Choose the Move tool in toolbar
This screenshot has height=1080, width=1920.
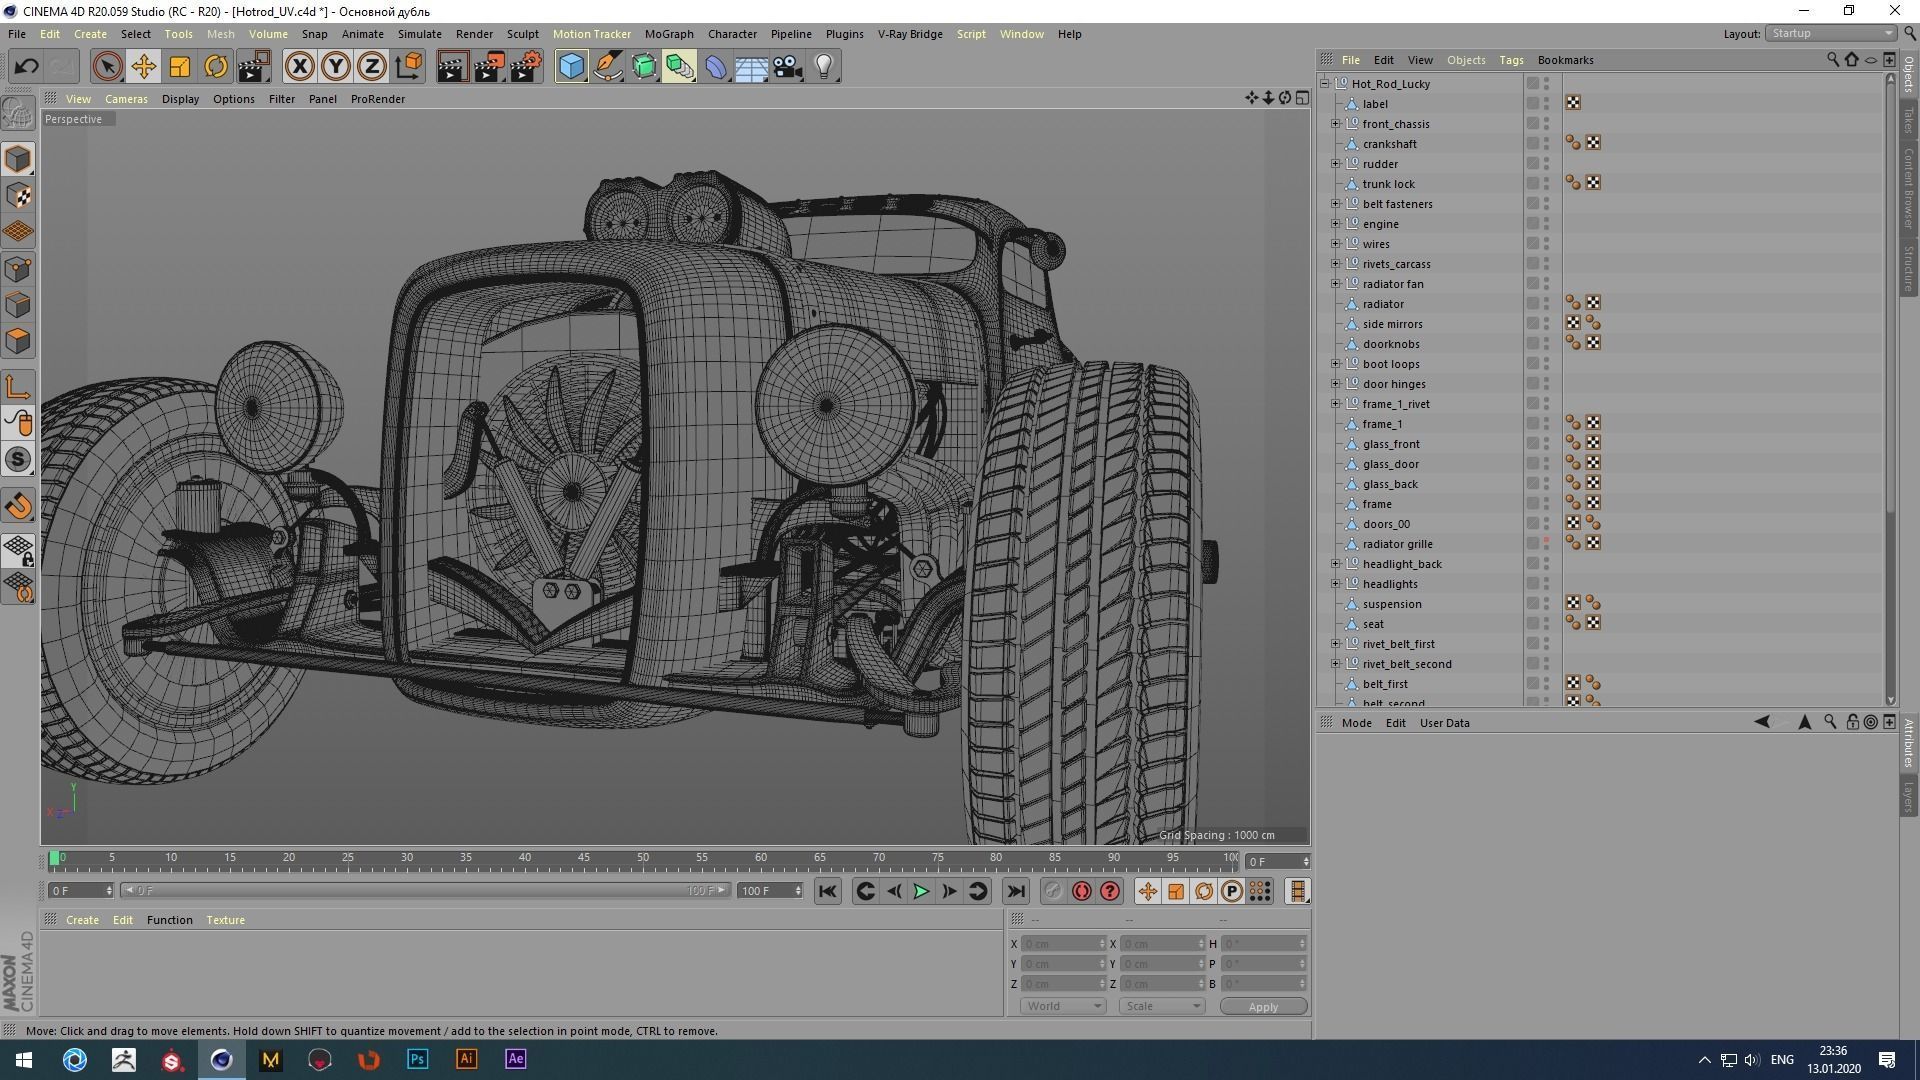click(x=143, y=67)
